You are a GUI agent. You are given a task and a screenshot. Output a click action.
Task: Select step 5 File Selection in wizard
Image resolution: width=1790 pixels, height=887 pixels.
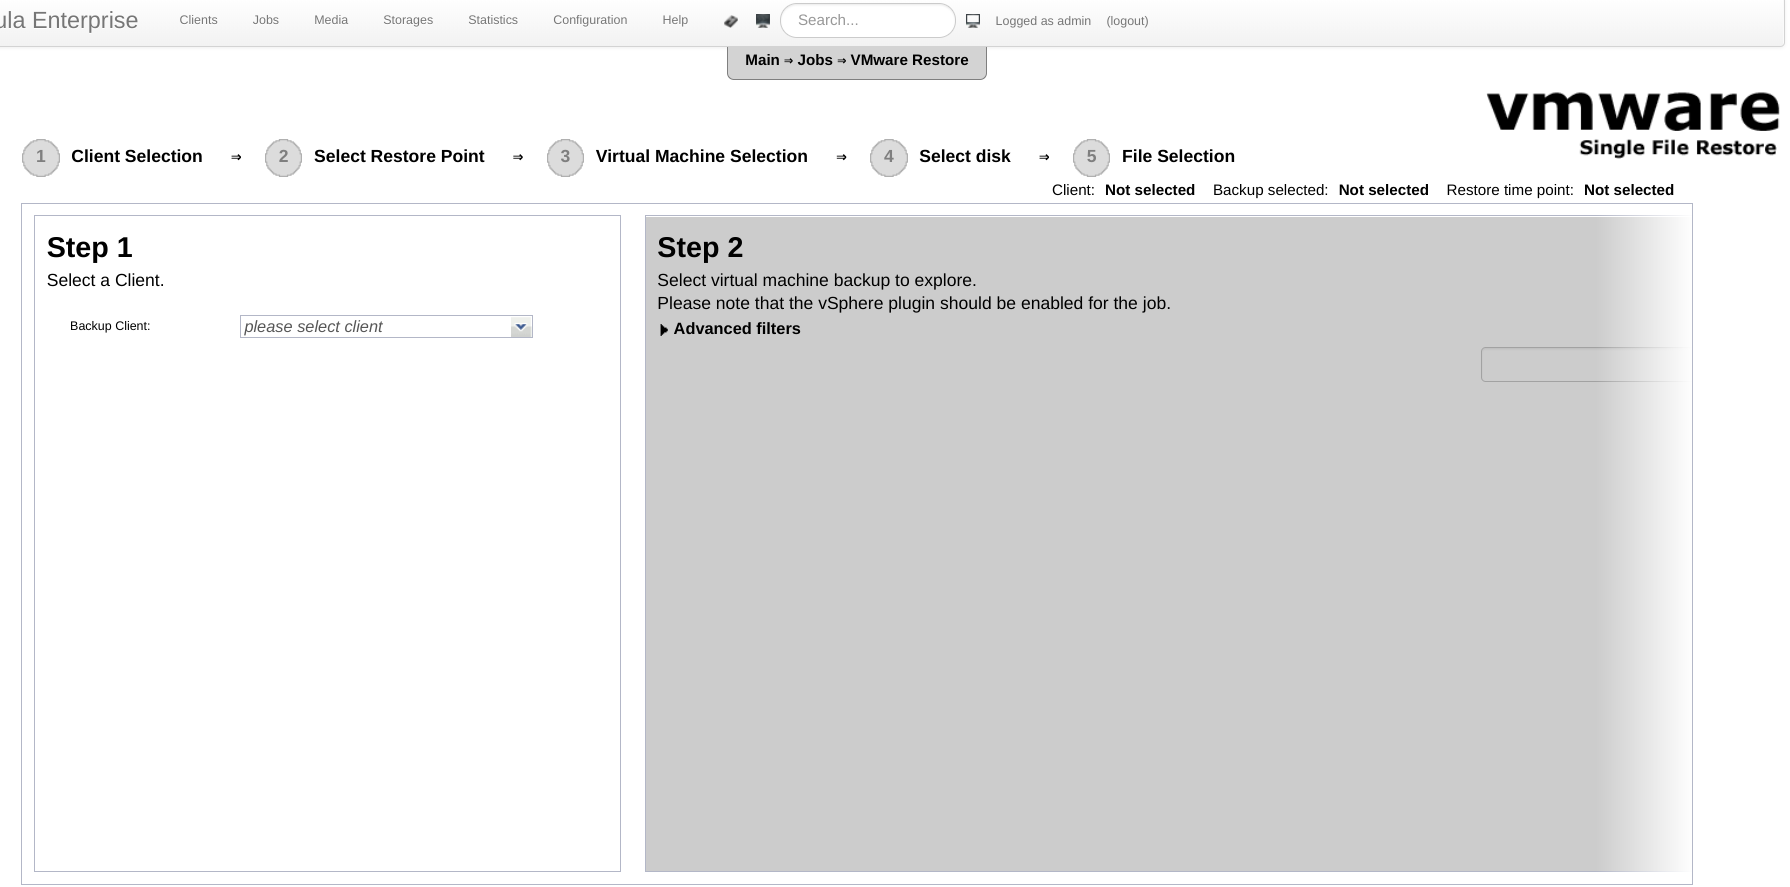tap(1154, 157)
